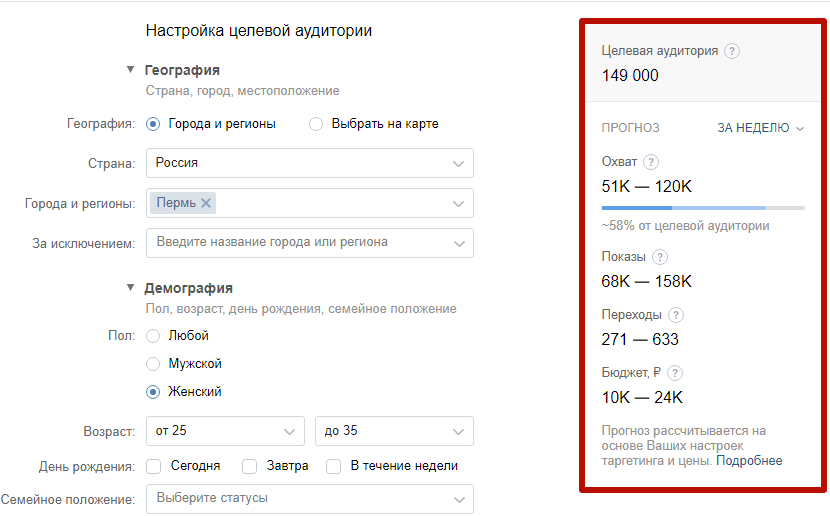
Task: Tick В течение недели checkbox
Action: 333,466
